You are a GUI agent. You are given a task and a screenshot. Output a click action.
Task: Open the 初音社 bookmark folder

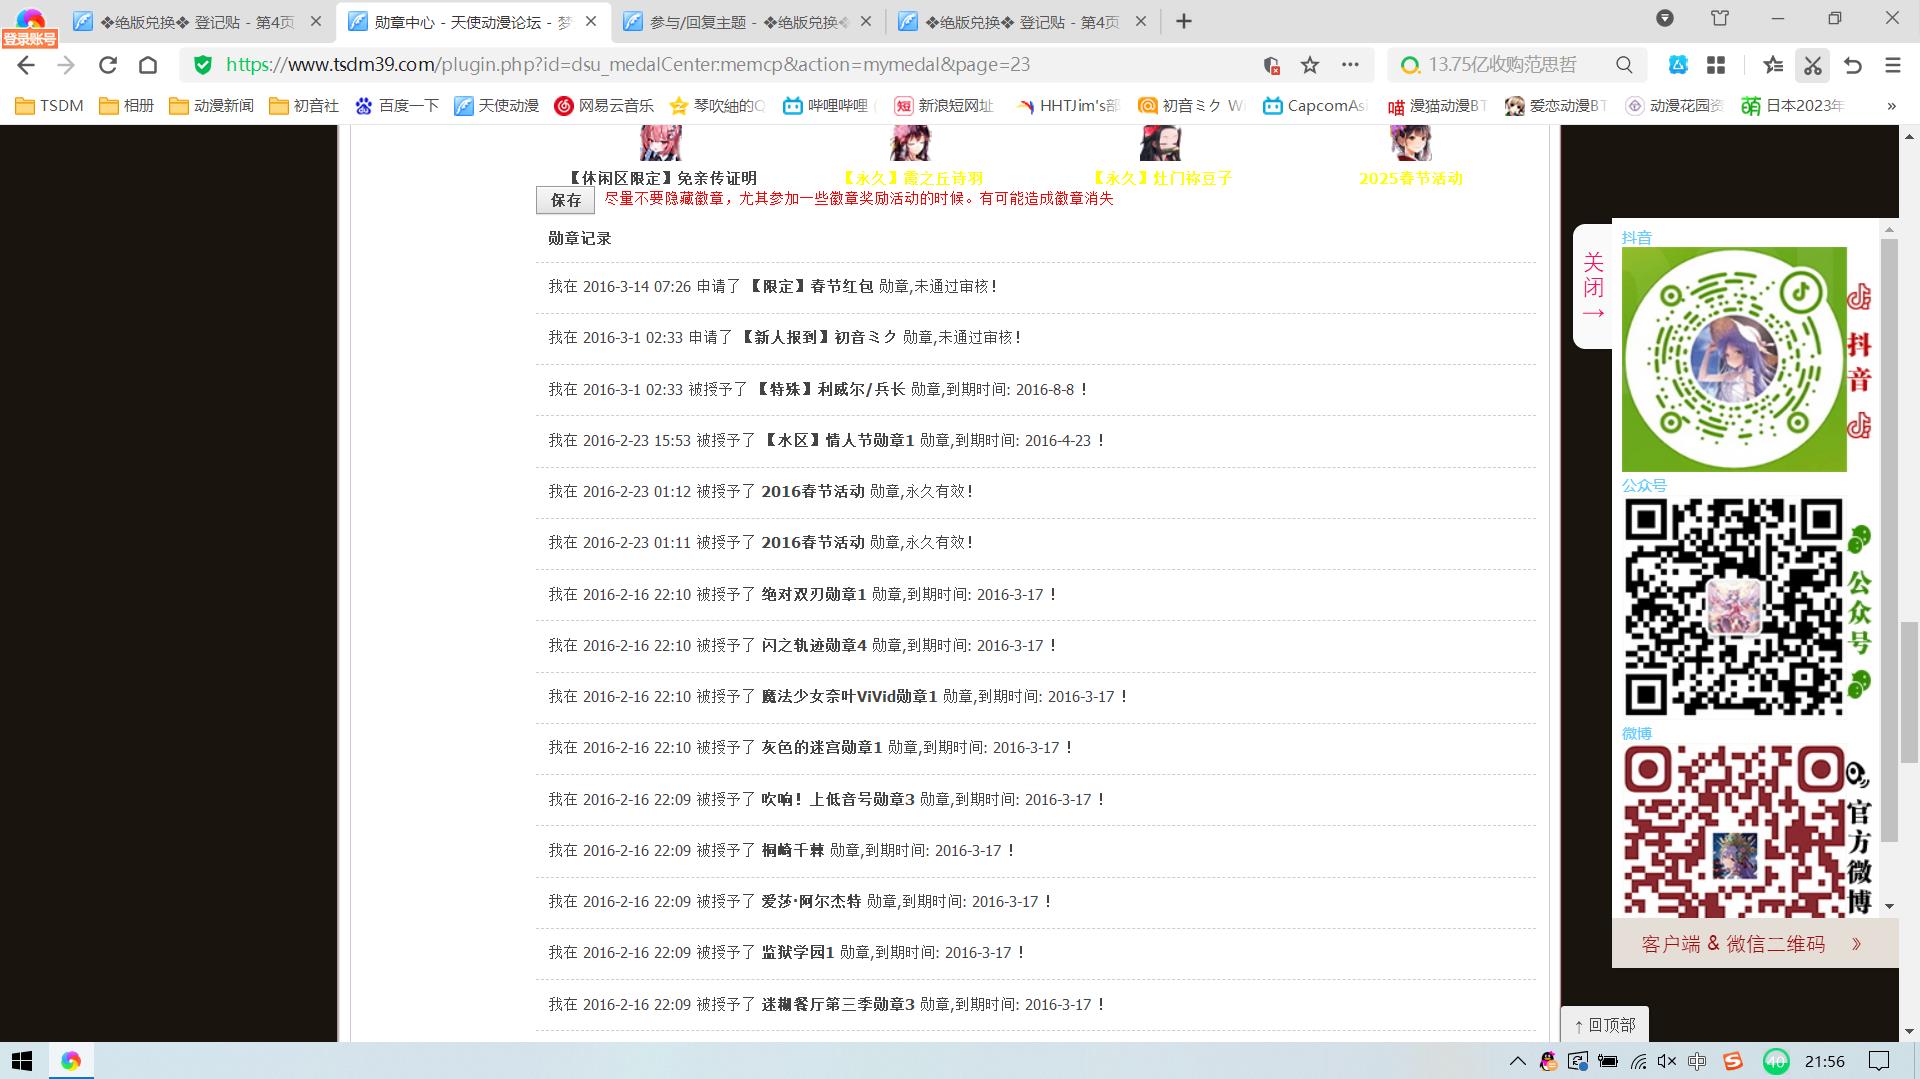pos(304,106)
